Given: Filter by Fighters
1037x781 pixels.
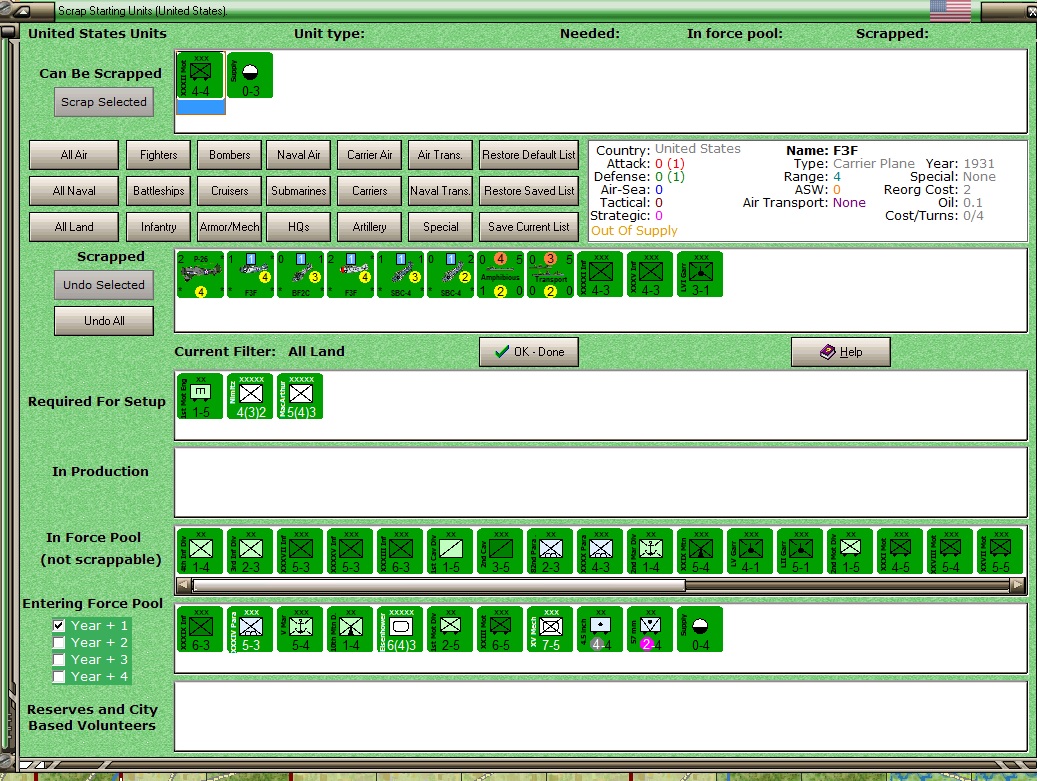Looking at the screenshot, I should click(x=159, y=155).
